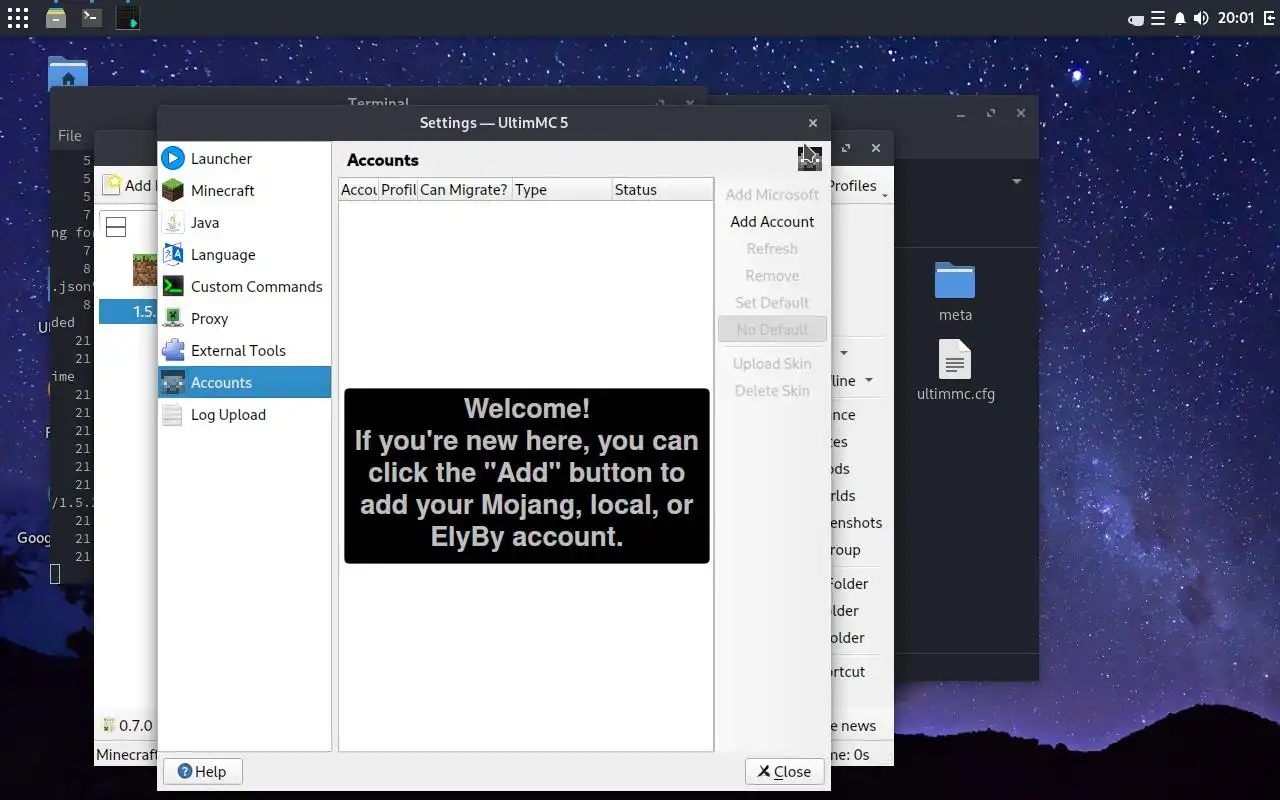Viewport: 1280px width, 800px height.
Task: Click the Profile column header
Action: click(x=398, y=190)
